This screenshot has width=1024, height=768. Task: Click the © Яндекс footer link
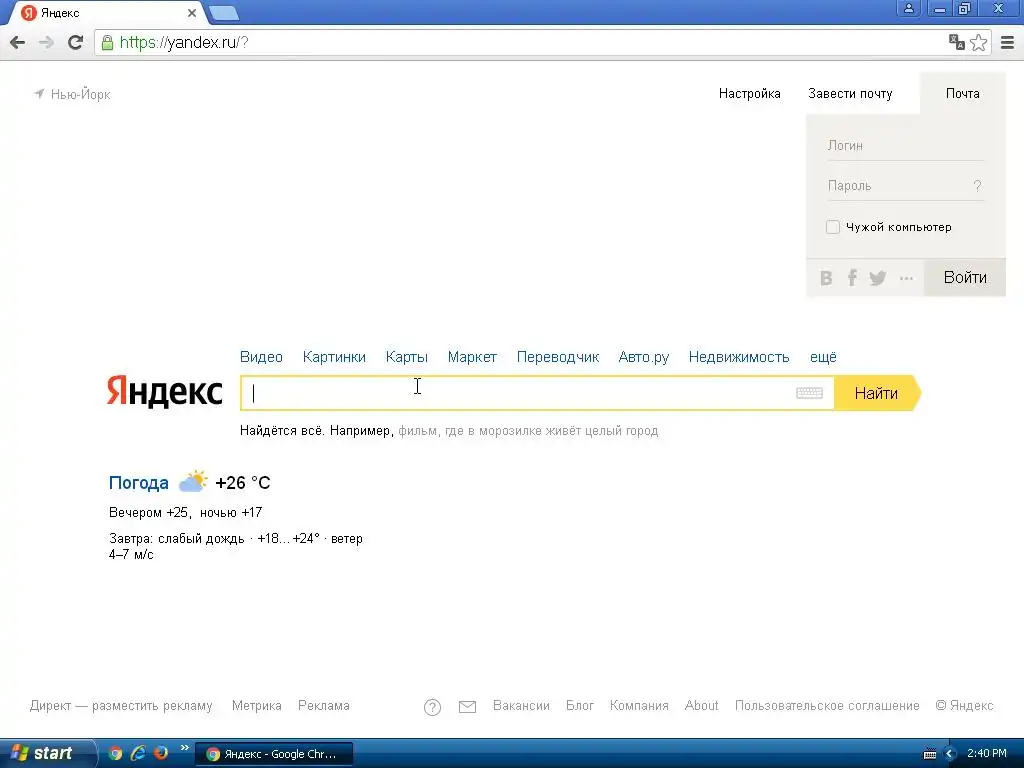(x=965, y=706)
